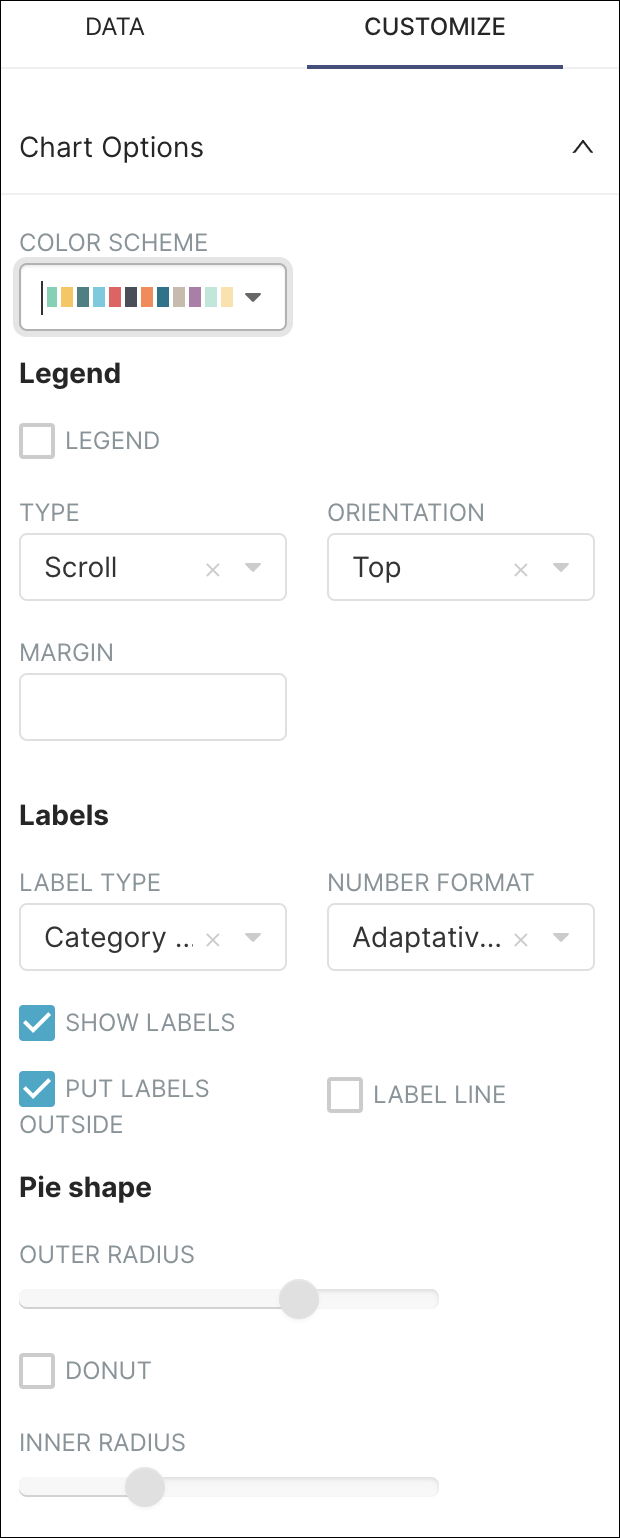Viewport: 620px width, 1538px height.
Task: Clear the Scroll value from Type dropdown
Action: coord(212,567)
